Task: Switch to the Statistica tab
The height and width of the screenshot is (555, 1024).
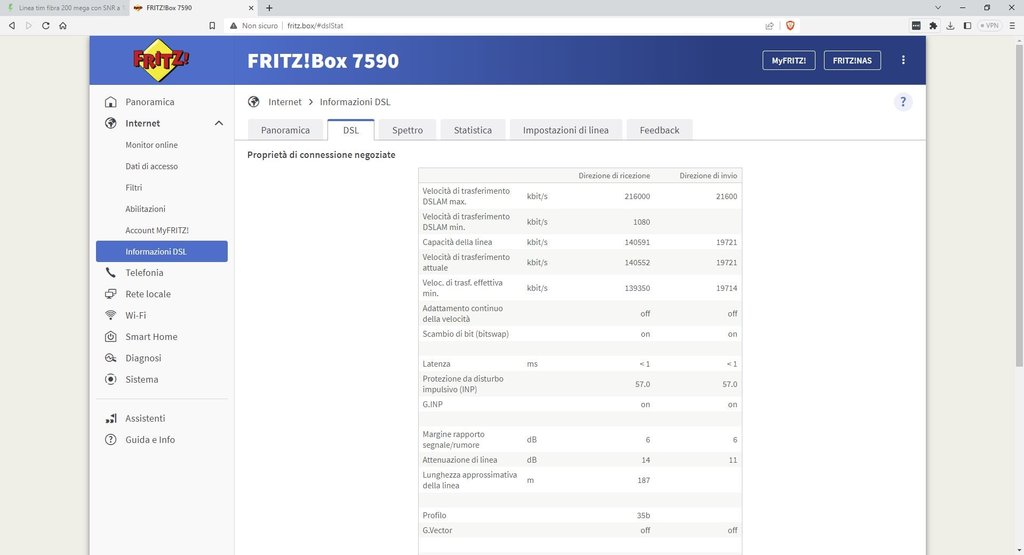Action: click(473, 130)
